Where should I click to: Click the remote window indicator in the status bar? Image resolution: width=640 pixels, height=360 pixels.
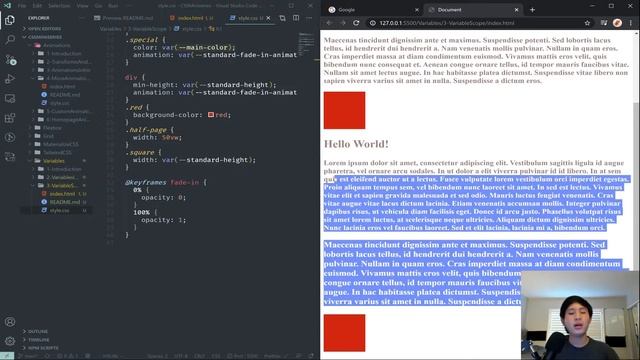[x=7, y=356]
